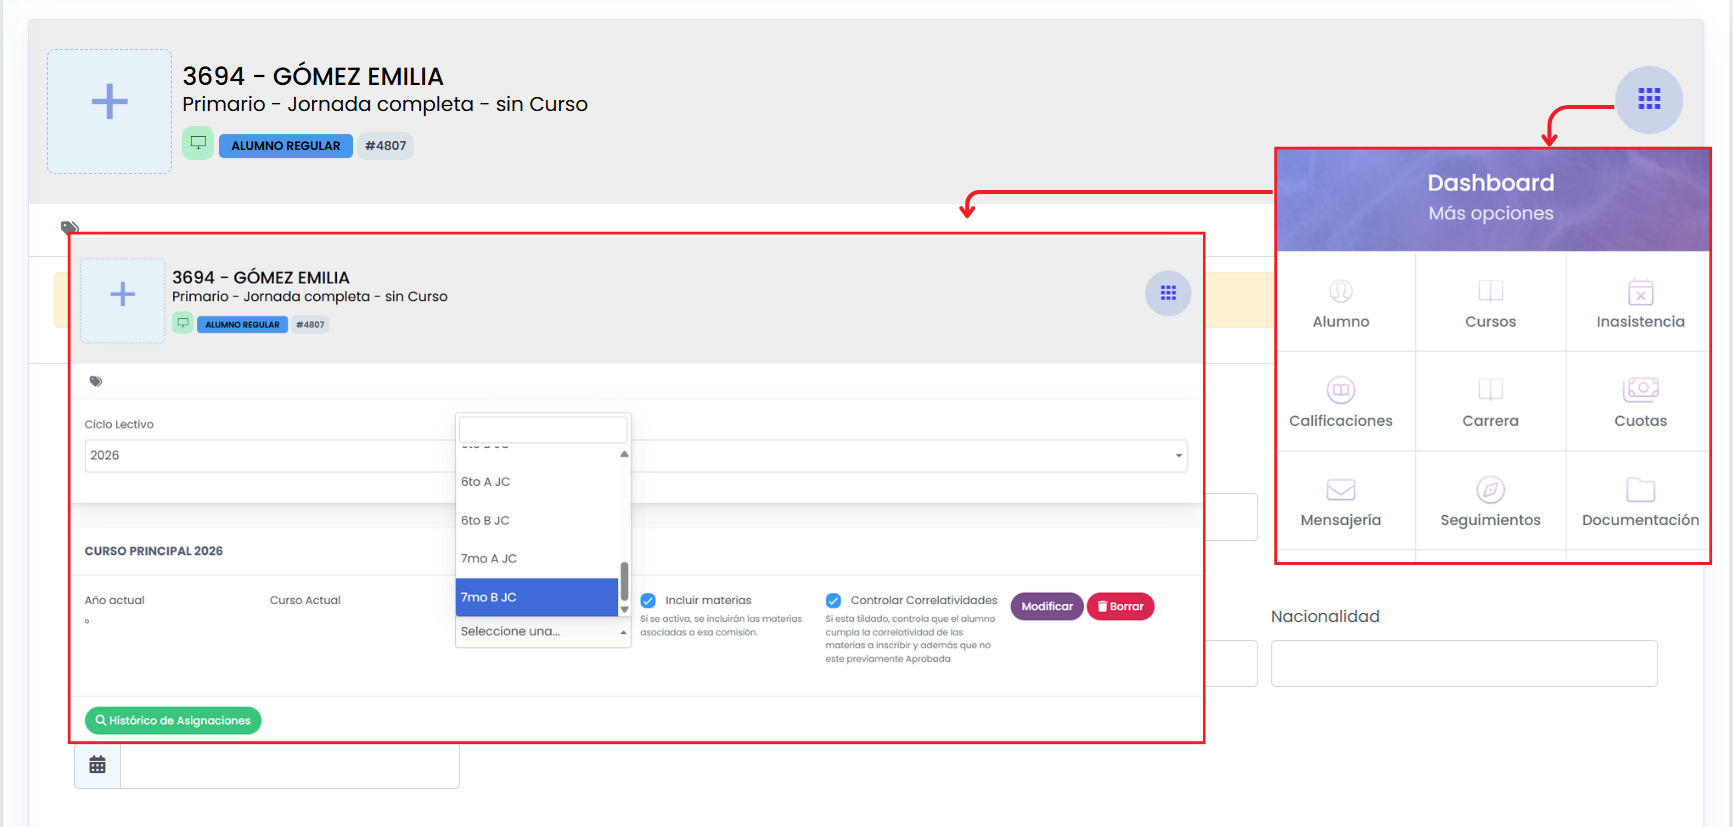Image resolution: width=1733 pixels, height=827 pixels.
Task: Click the date input next to calendar icon
Action: pos(290,765)
